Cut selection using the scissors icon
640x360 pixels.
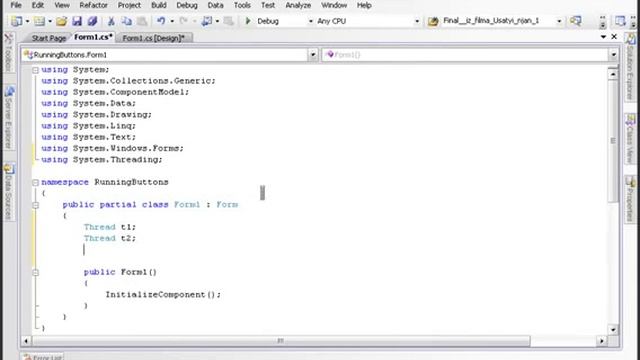[111, 21]
